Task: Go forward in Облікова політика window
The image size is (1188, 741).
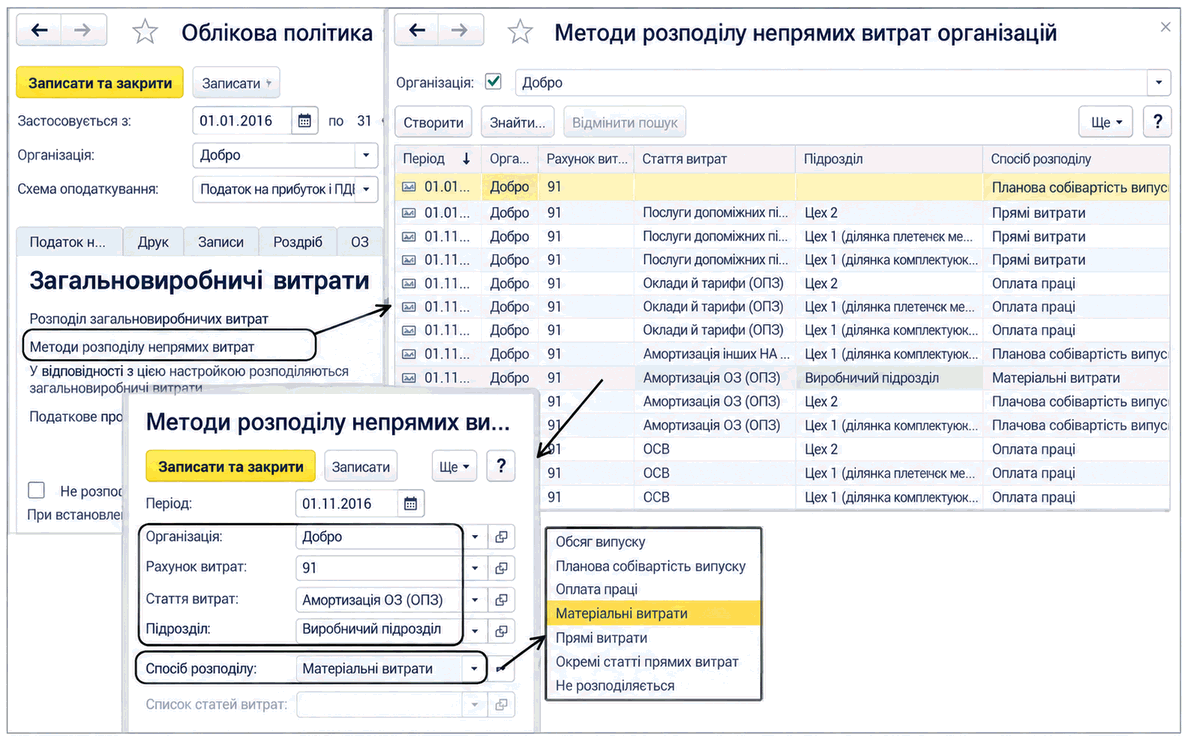Action: (x=83, y=30)
